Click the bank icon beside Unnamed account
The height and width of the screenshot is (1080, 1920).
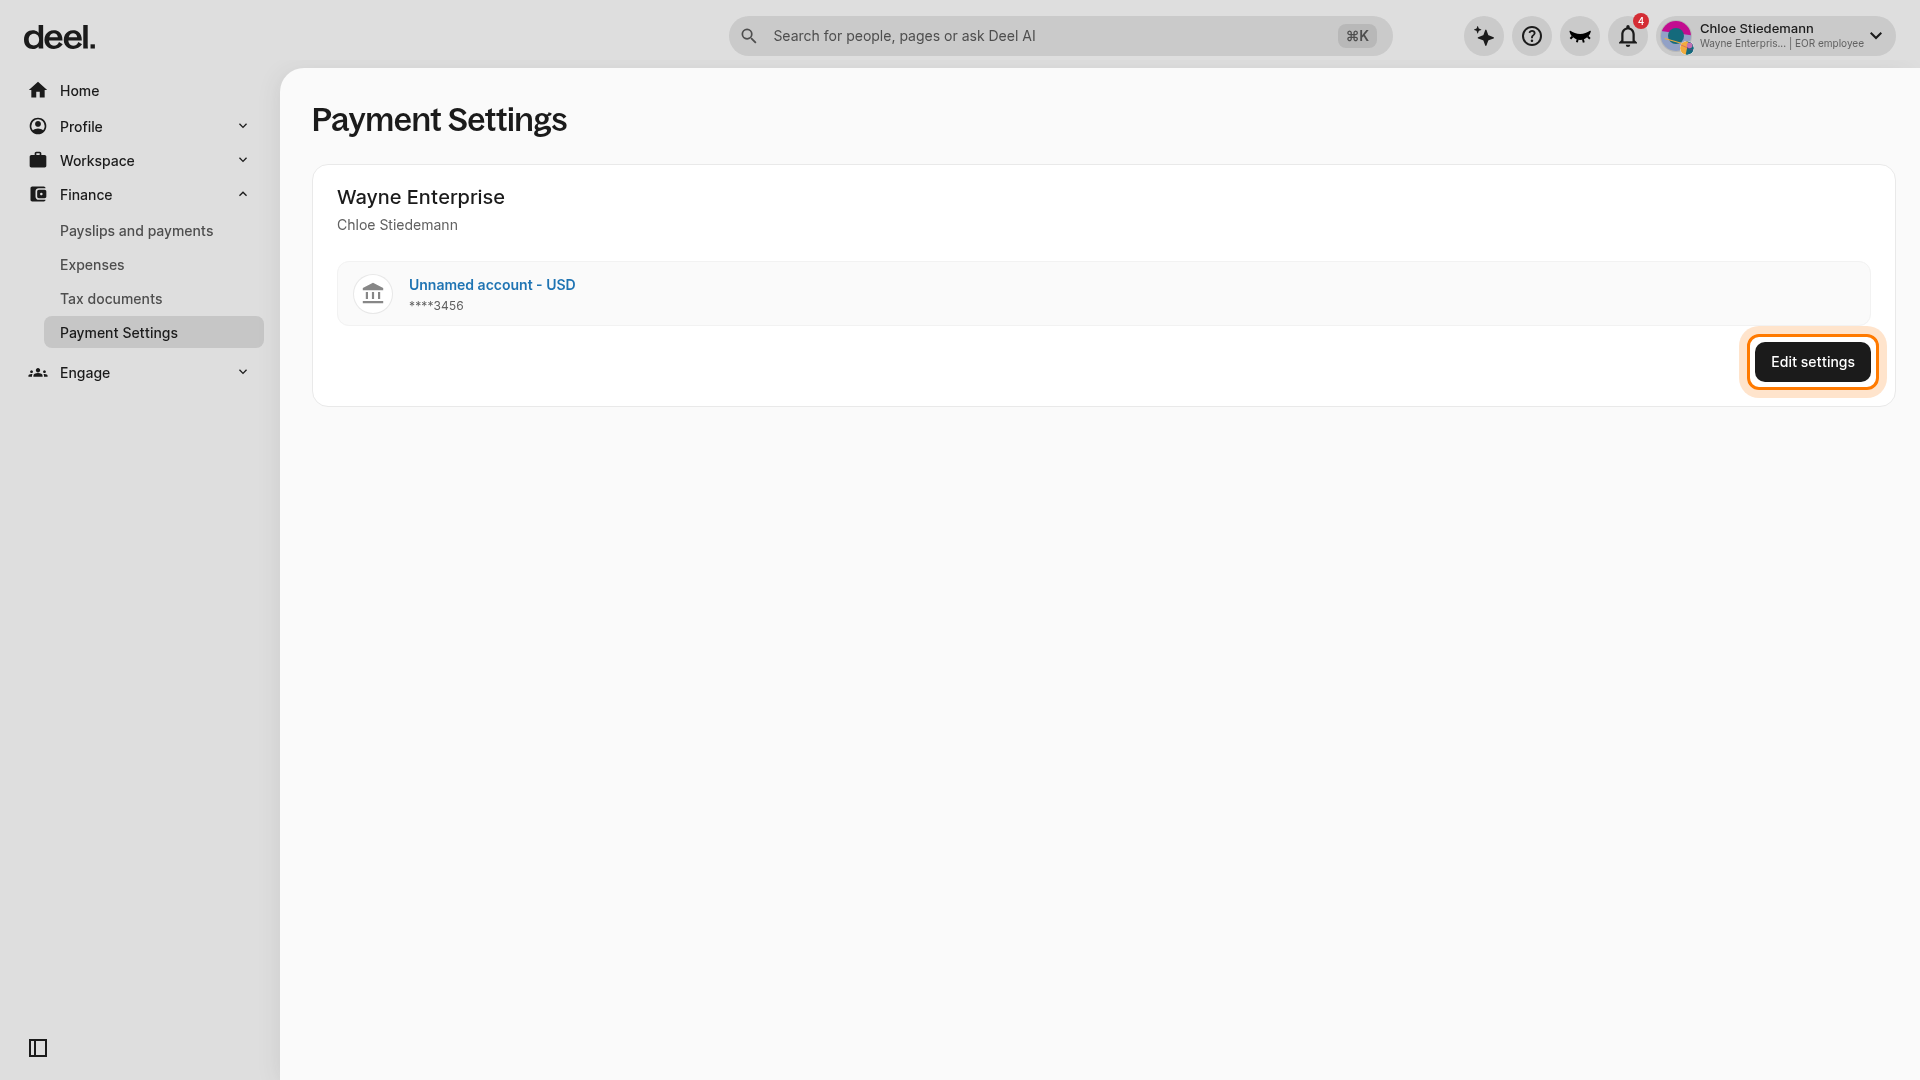373,293
